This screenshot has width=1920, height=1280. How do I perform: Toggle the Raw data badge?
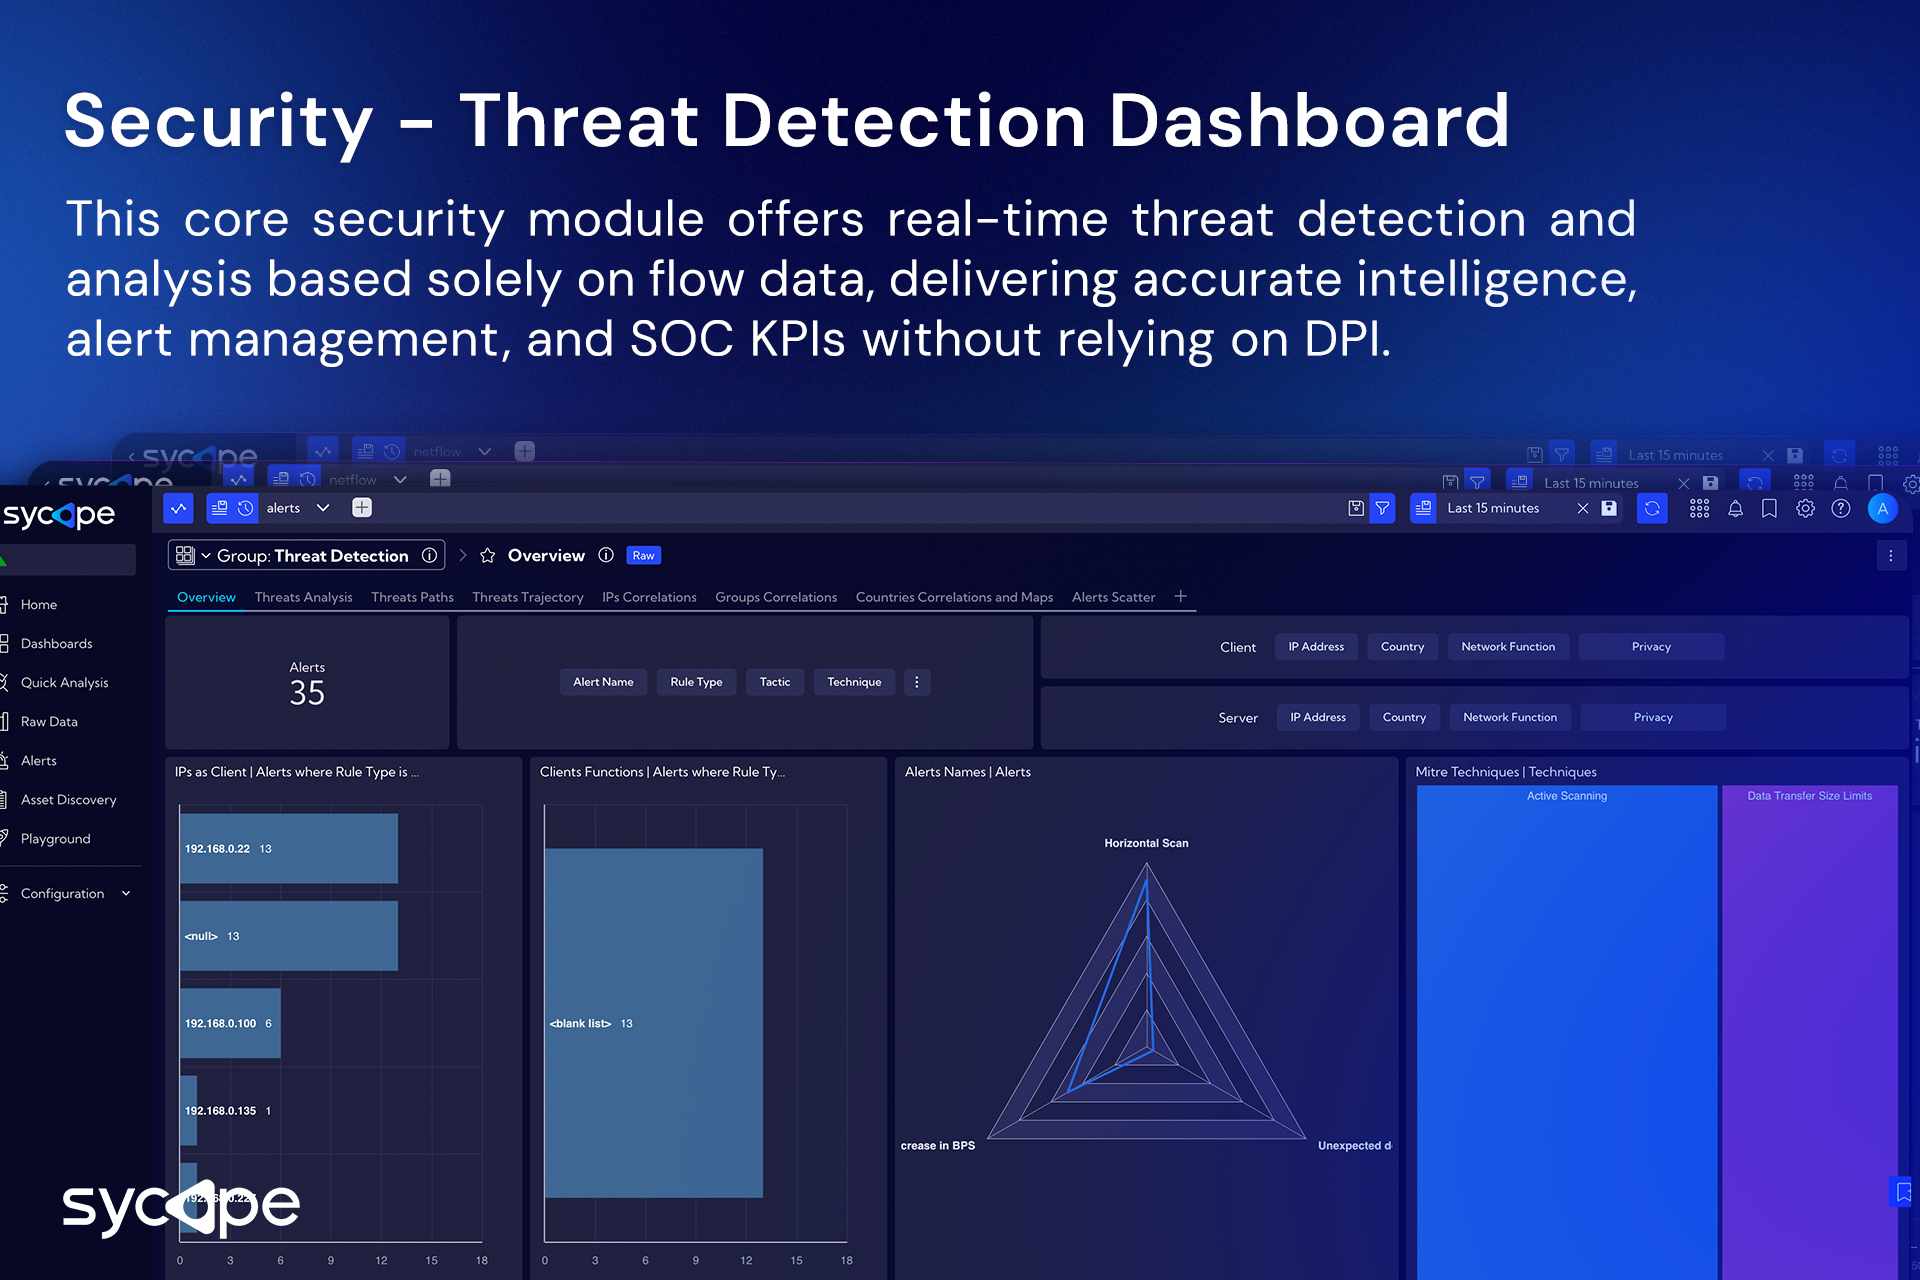point(643,556)
